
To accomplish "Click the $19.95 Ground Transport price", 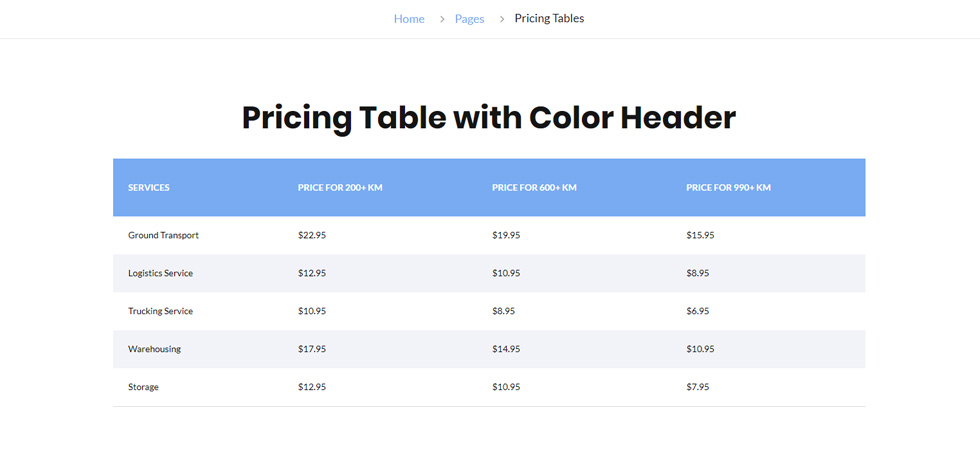I will 506,236.
